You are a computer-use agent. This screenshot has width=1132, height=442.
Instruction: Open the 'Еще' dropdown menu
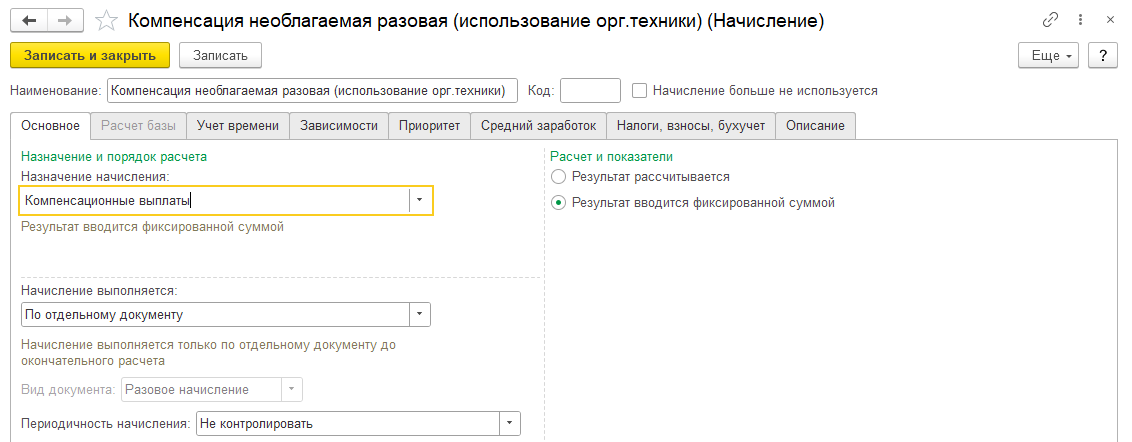click(x=1048, y=56)
